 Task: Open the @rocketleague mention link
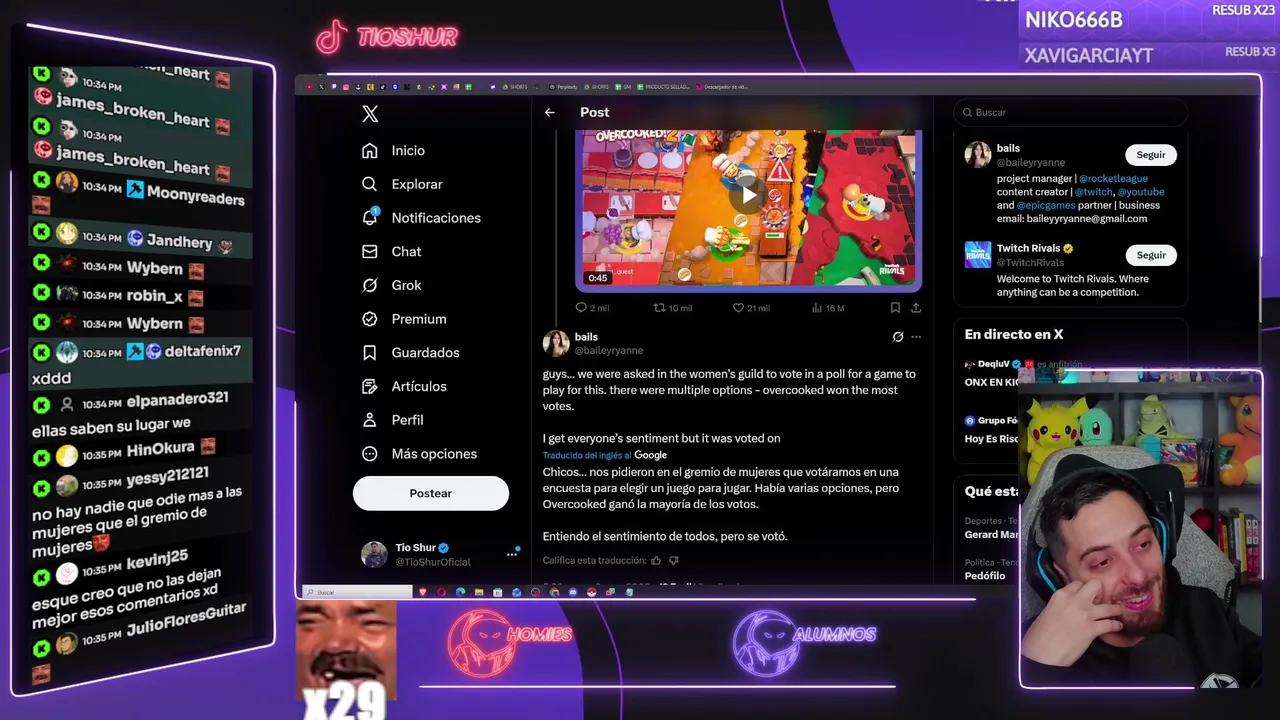pyautogui.click(x=1113, y=179)
